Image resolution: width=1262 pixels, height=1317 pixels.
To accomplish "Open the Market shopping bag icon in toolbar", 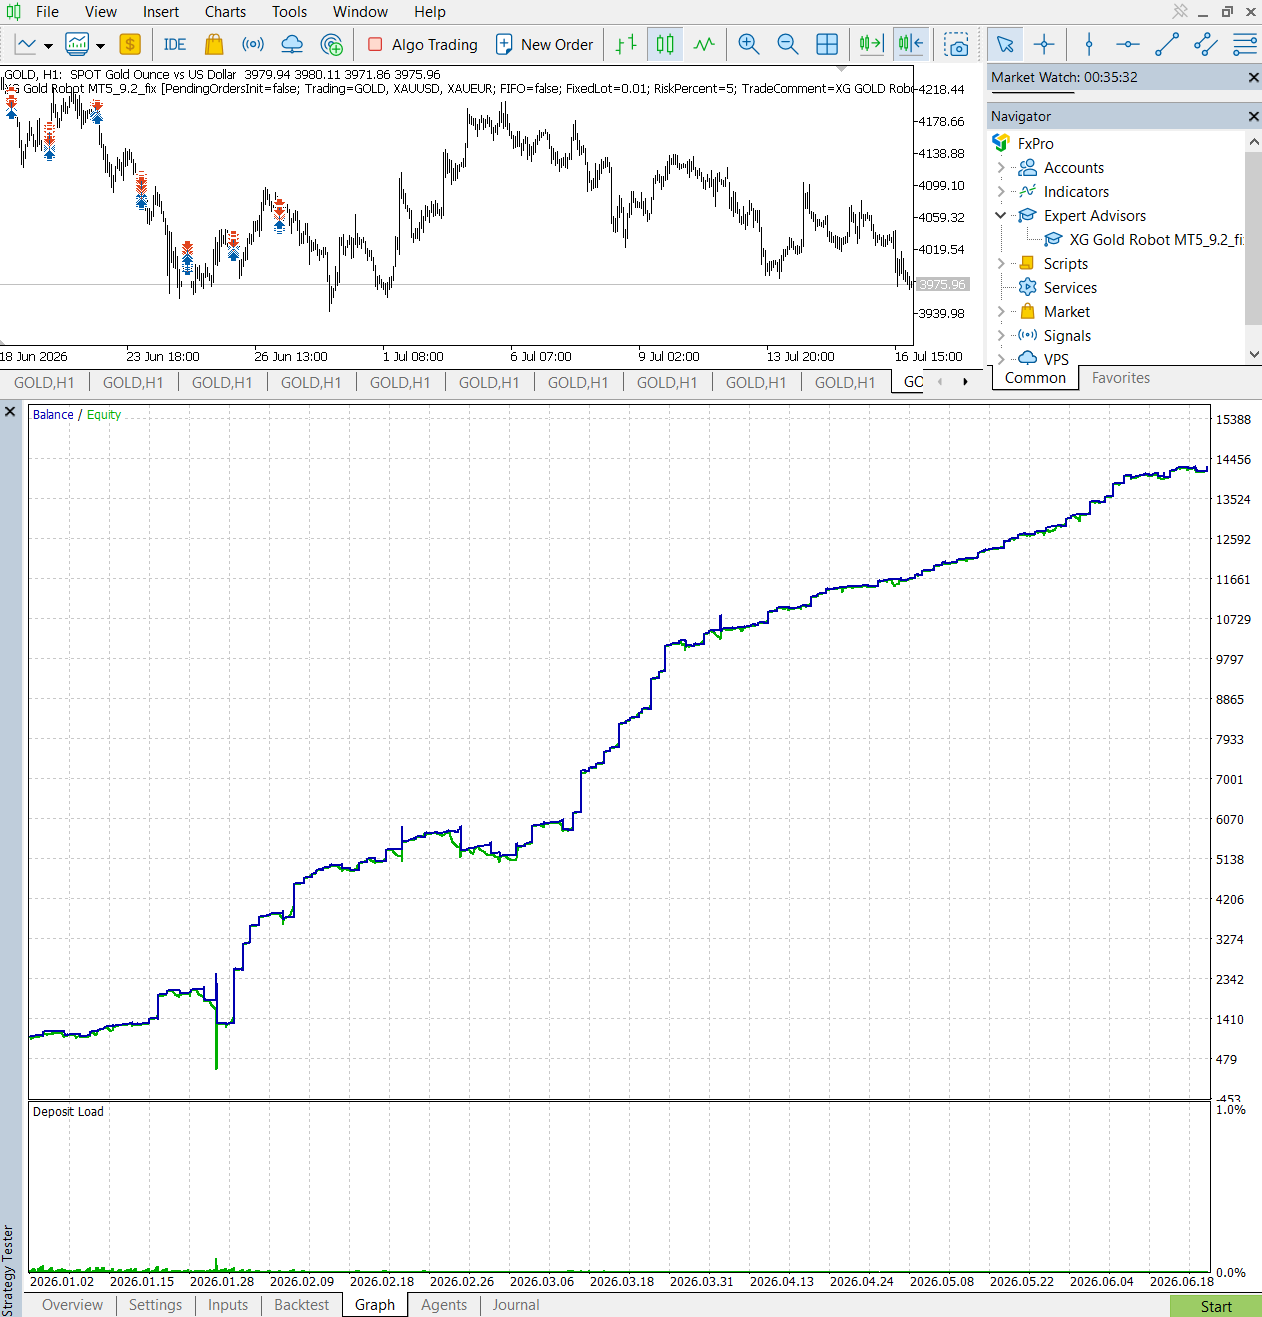I will [214, 44].
